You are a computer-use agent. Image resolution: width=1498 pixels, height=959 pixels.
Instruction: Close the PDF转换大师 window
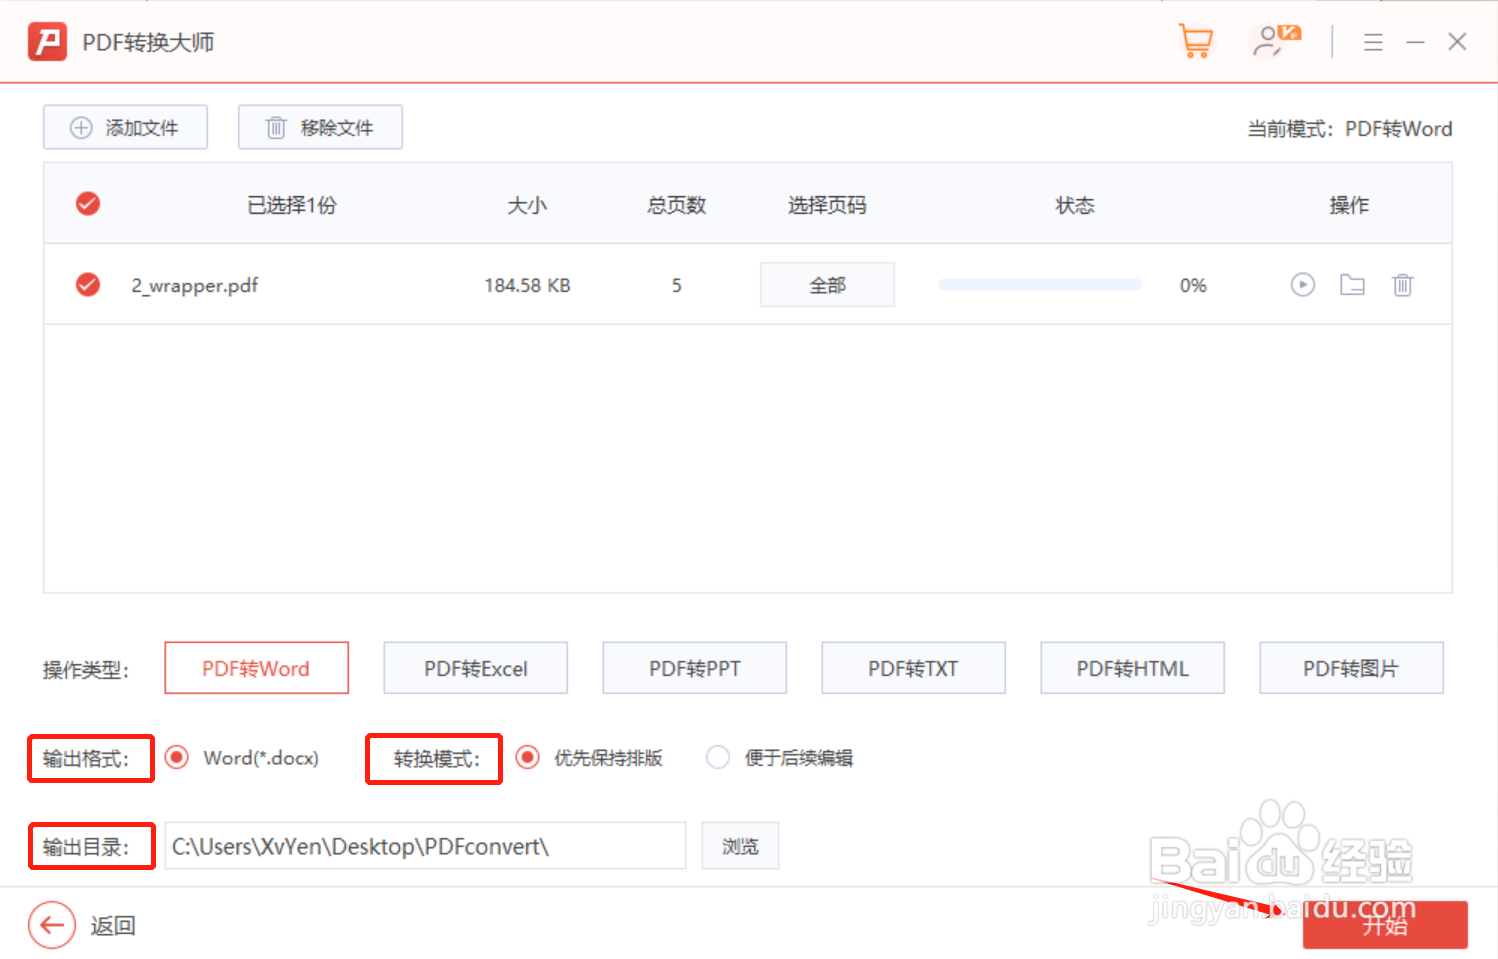pyautogui.click(x=1457, y=42)
